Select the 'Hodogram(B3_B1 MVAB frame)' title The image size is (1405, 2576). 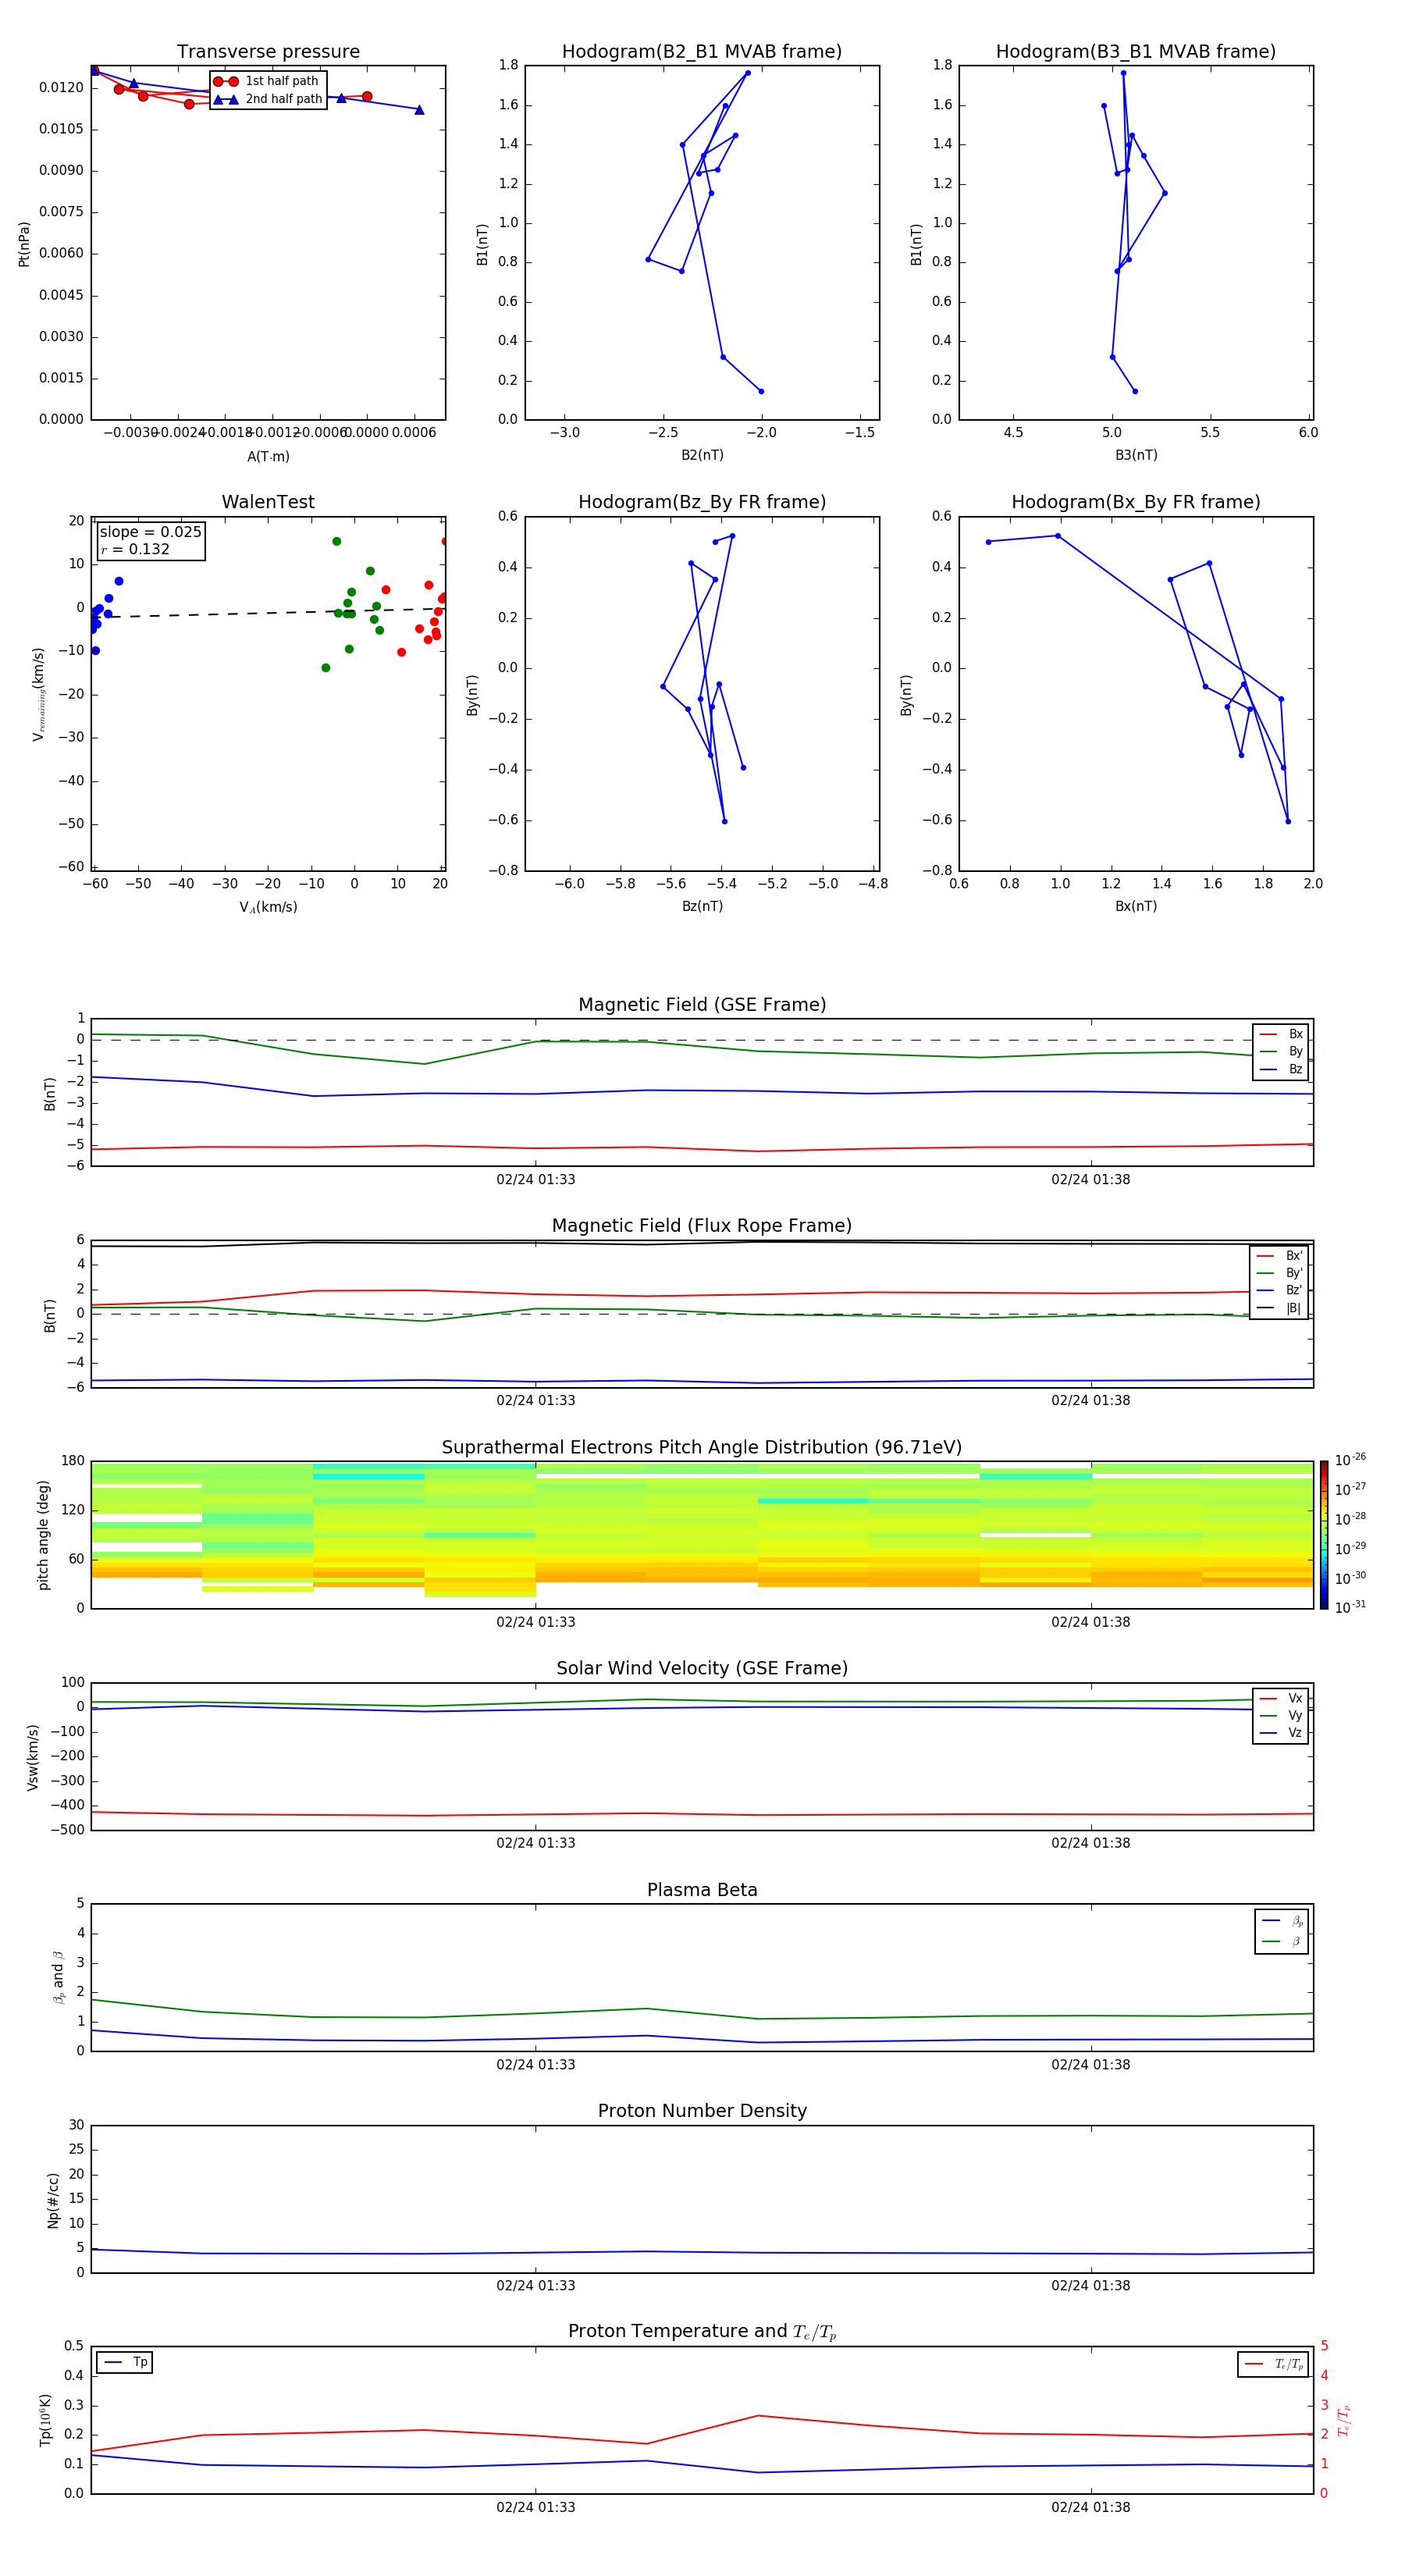click(1136, 52)
